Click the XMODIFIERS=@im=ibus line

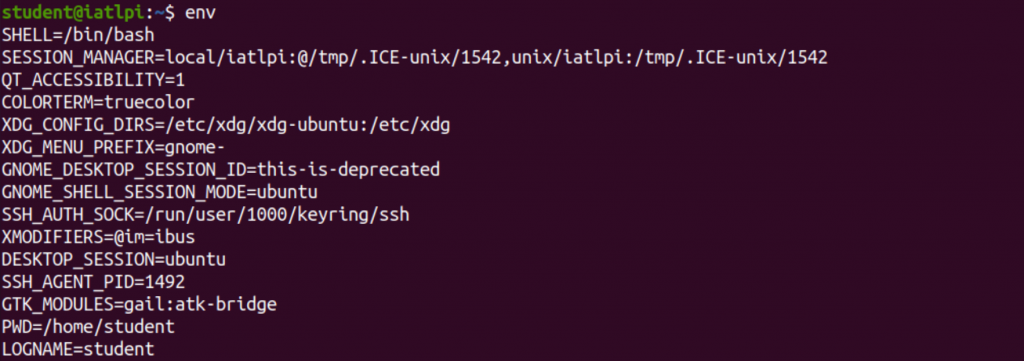[x=98, y=237]
